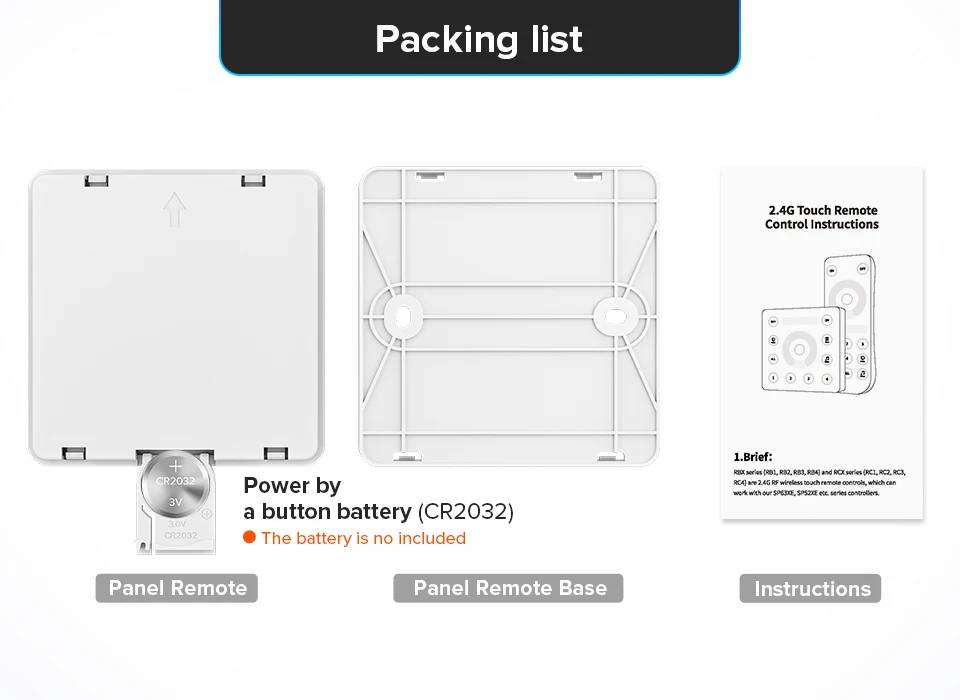Click the Instructions label

pyautogui.click(x=811, y=589)
